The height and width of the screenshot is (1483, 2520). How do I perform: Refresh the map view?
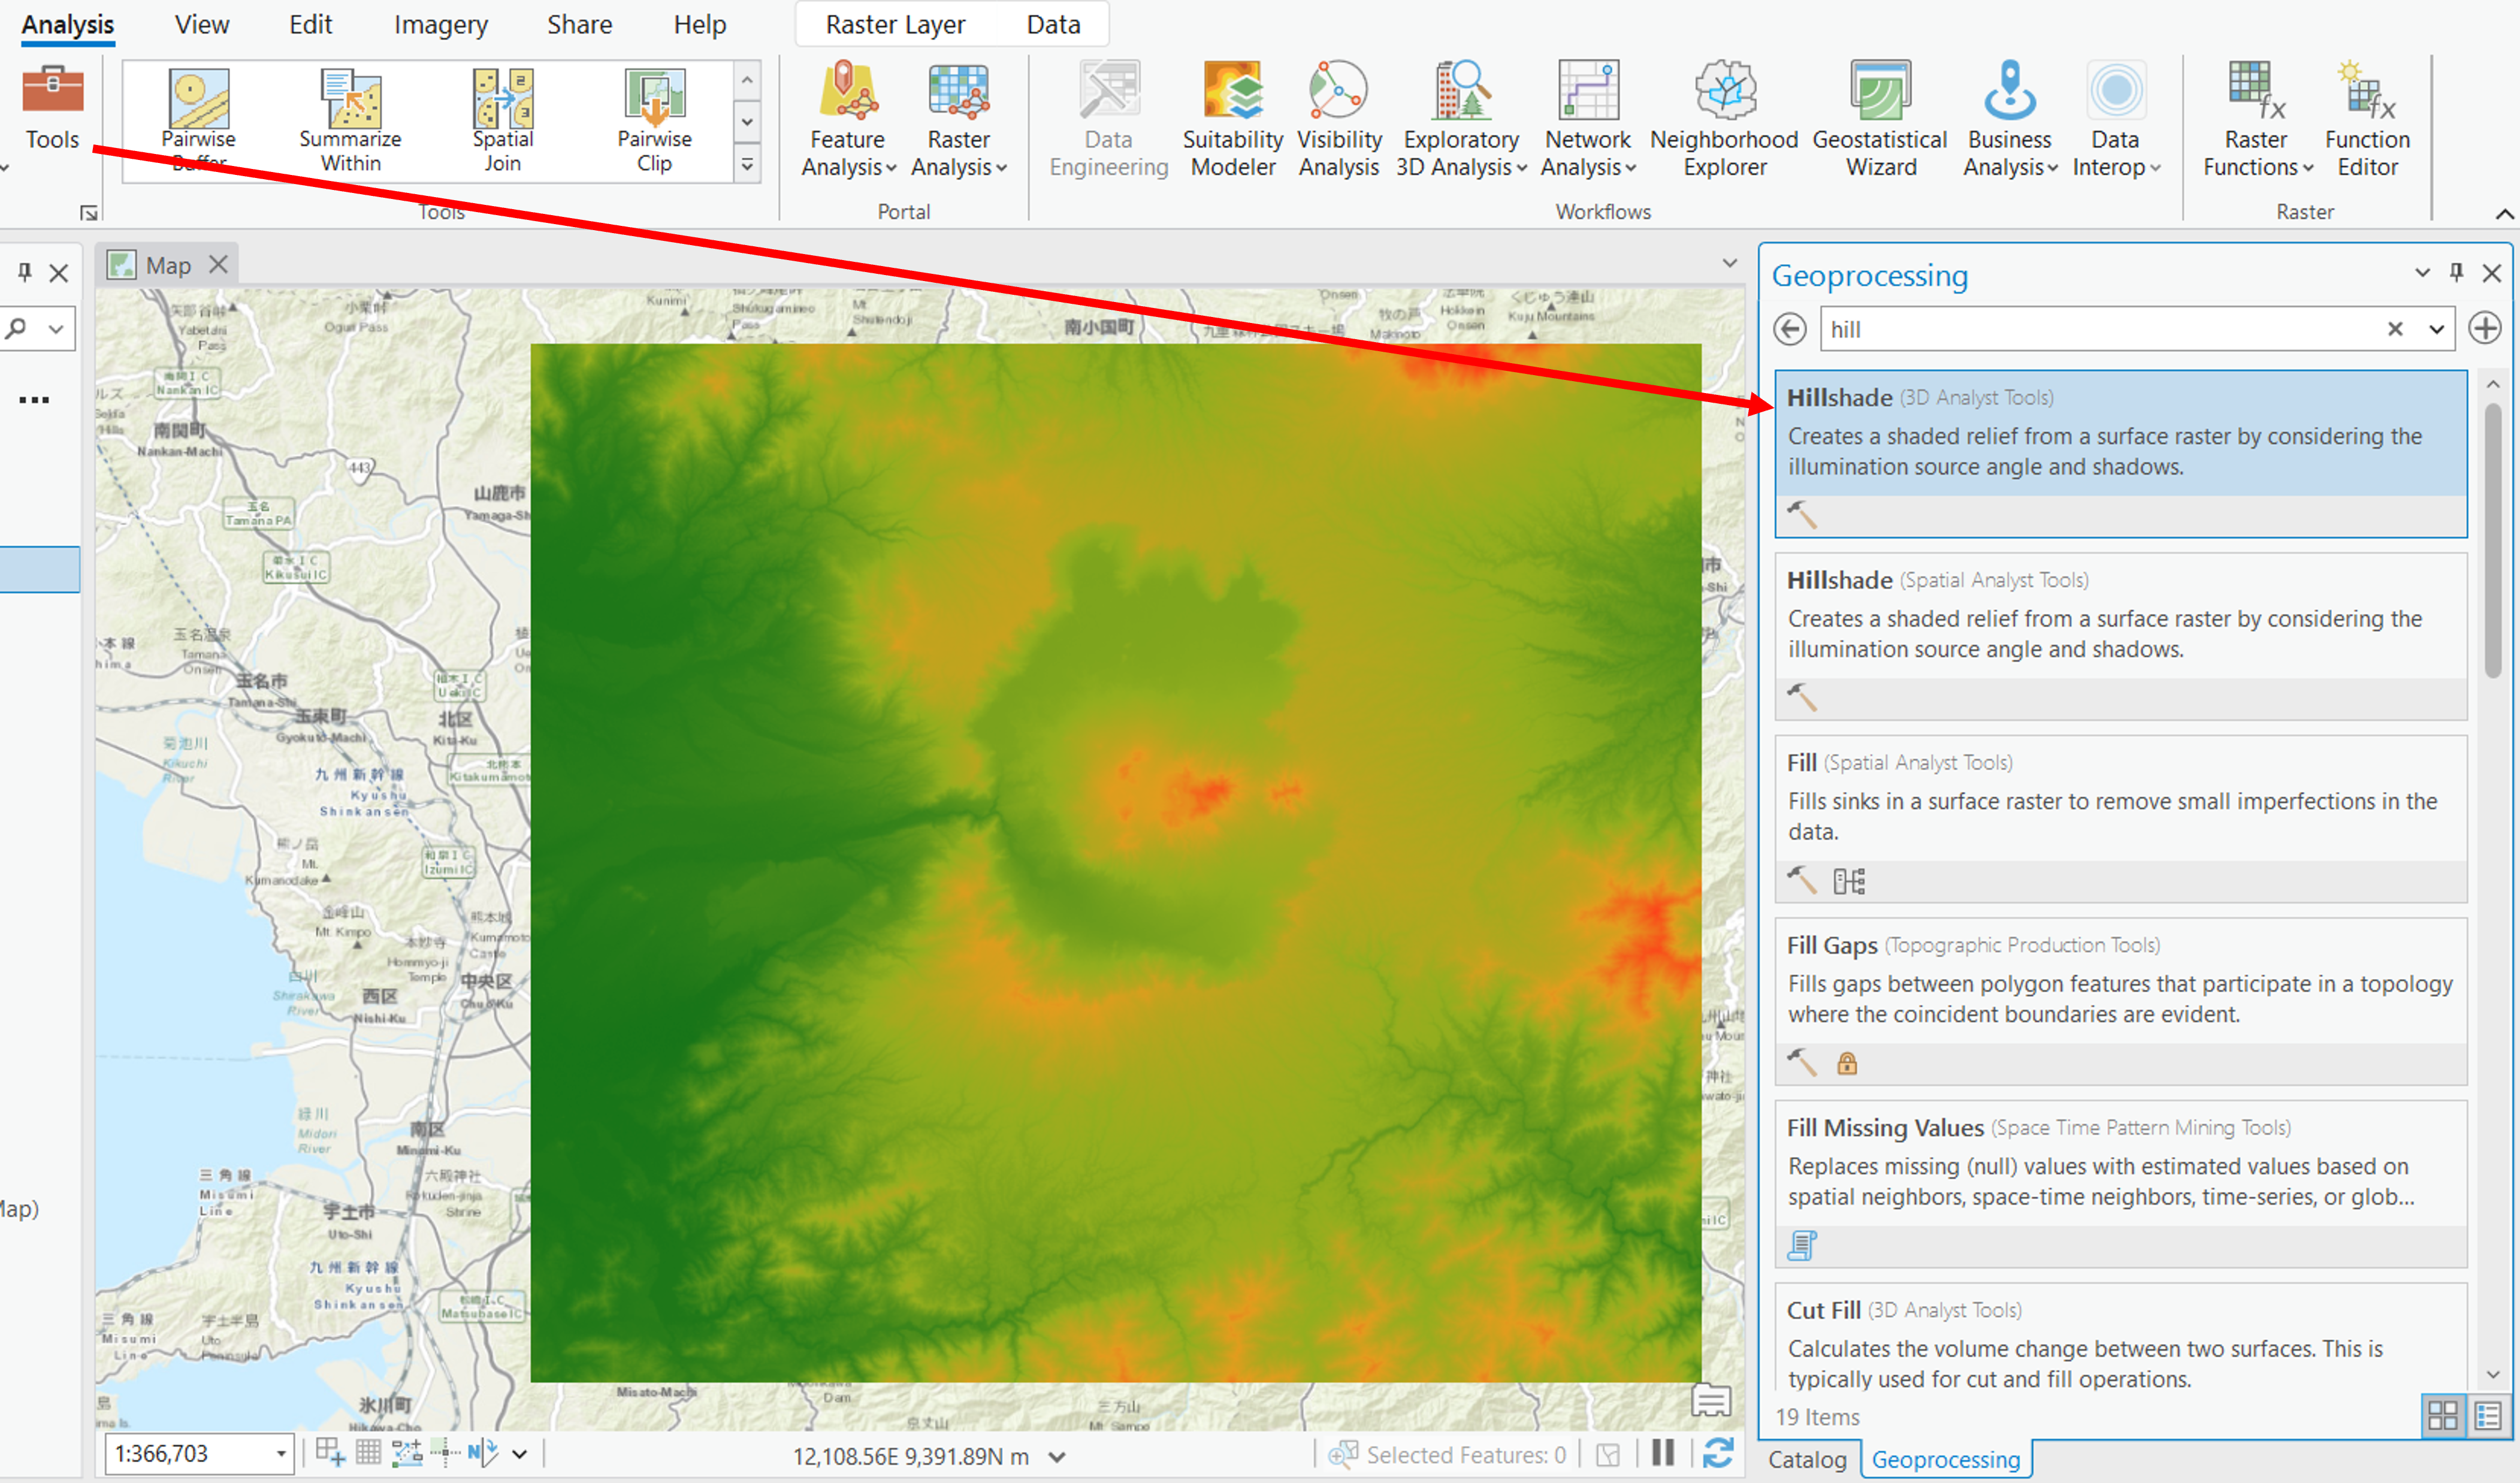pyautogui.click(x=1718, y=1453)
